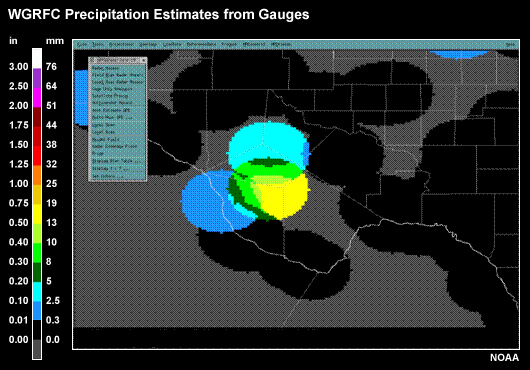The height and width of the screenshot is (370, 530).
Task: Open the Tools menu
Action: tap(98, 45)
